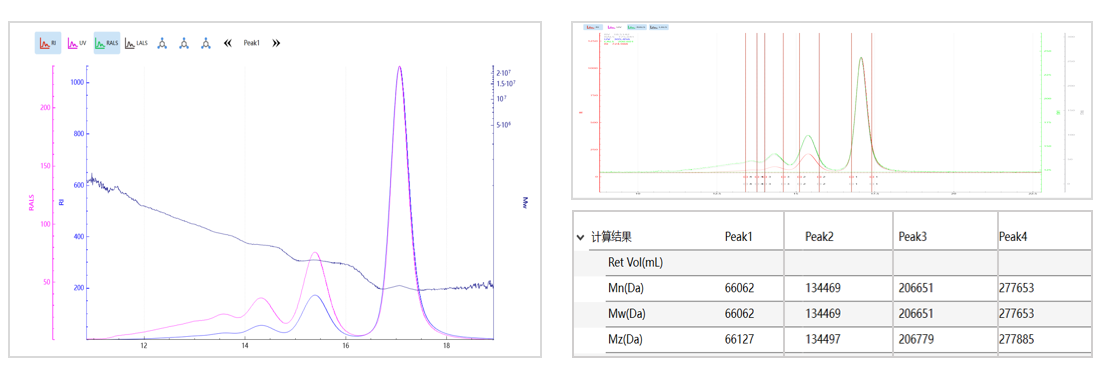The image size is (1109, 371).
Task: Click Mn value 134469 for Peak2
Action: point(822,288)
